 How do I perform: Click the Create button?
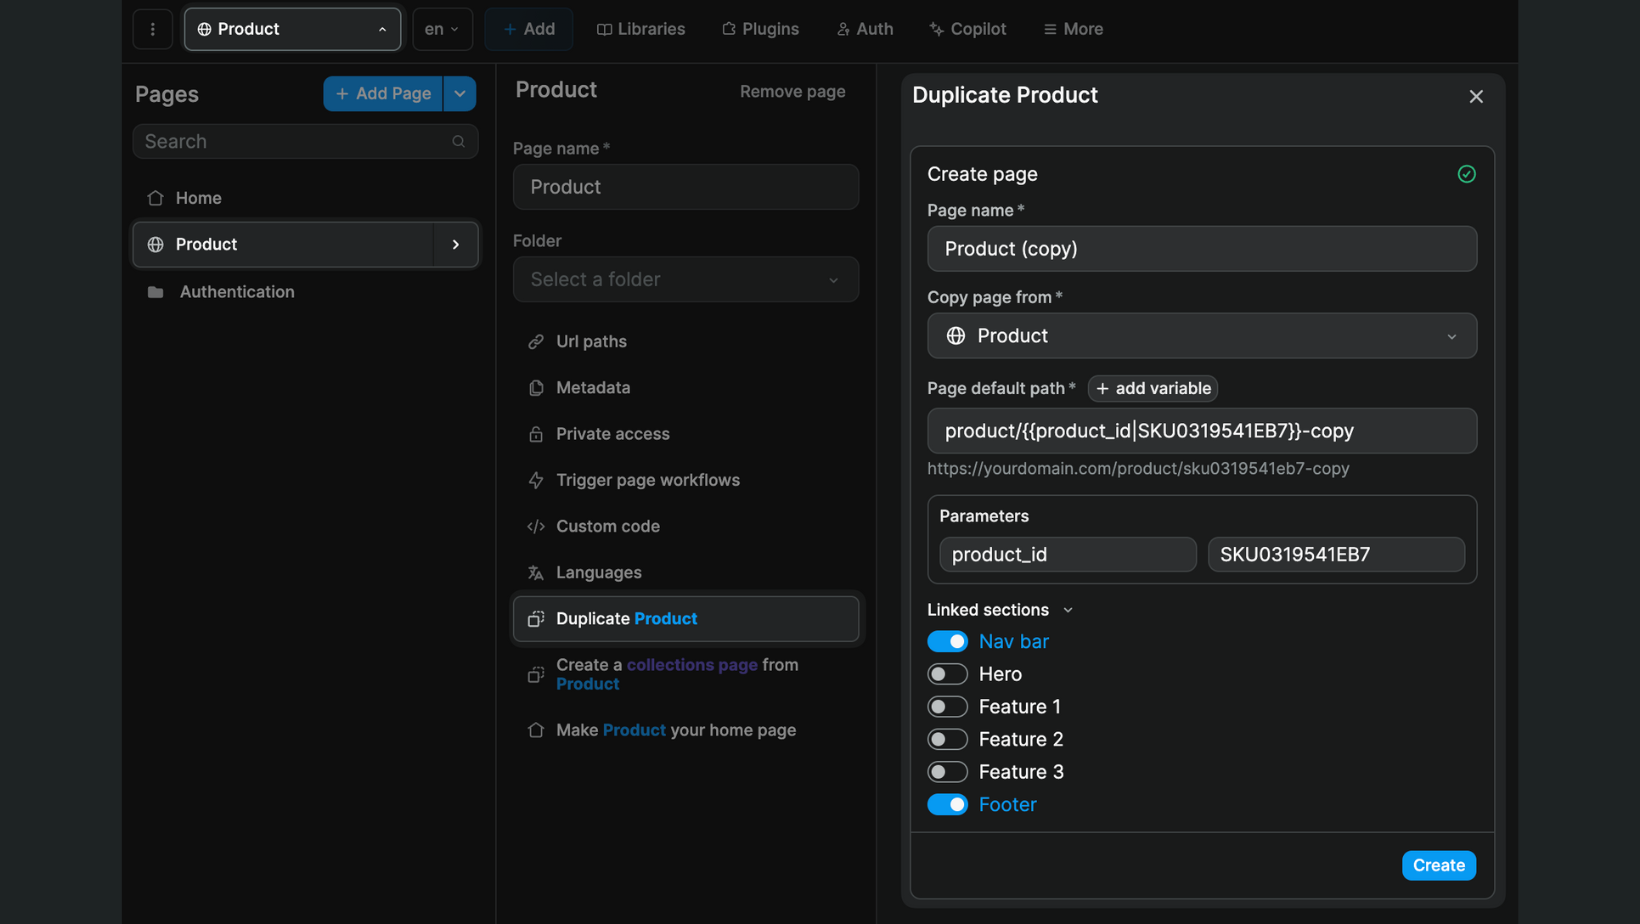click(1438, 865)
